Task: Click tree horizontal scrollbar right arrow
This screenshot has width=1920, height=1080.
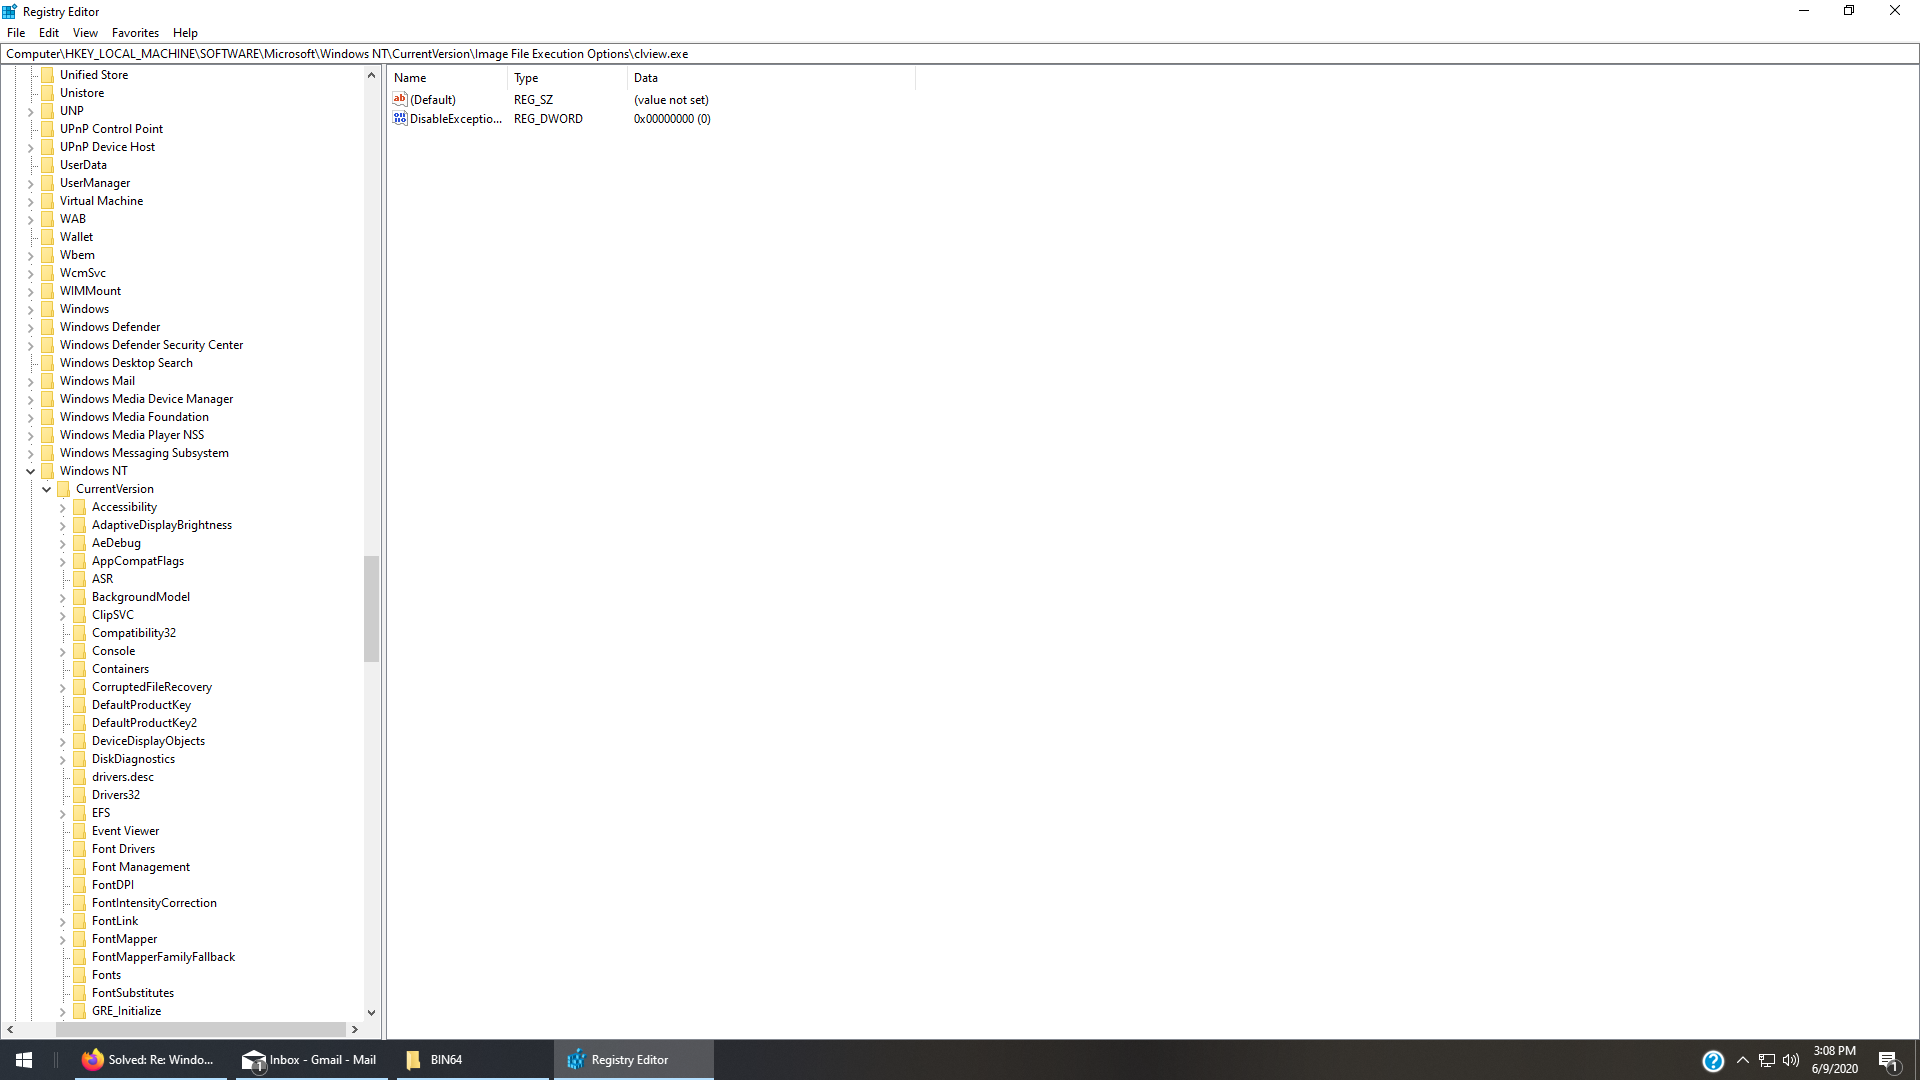Action: point(354,1029)
